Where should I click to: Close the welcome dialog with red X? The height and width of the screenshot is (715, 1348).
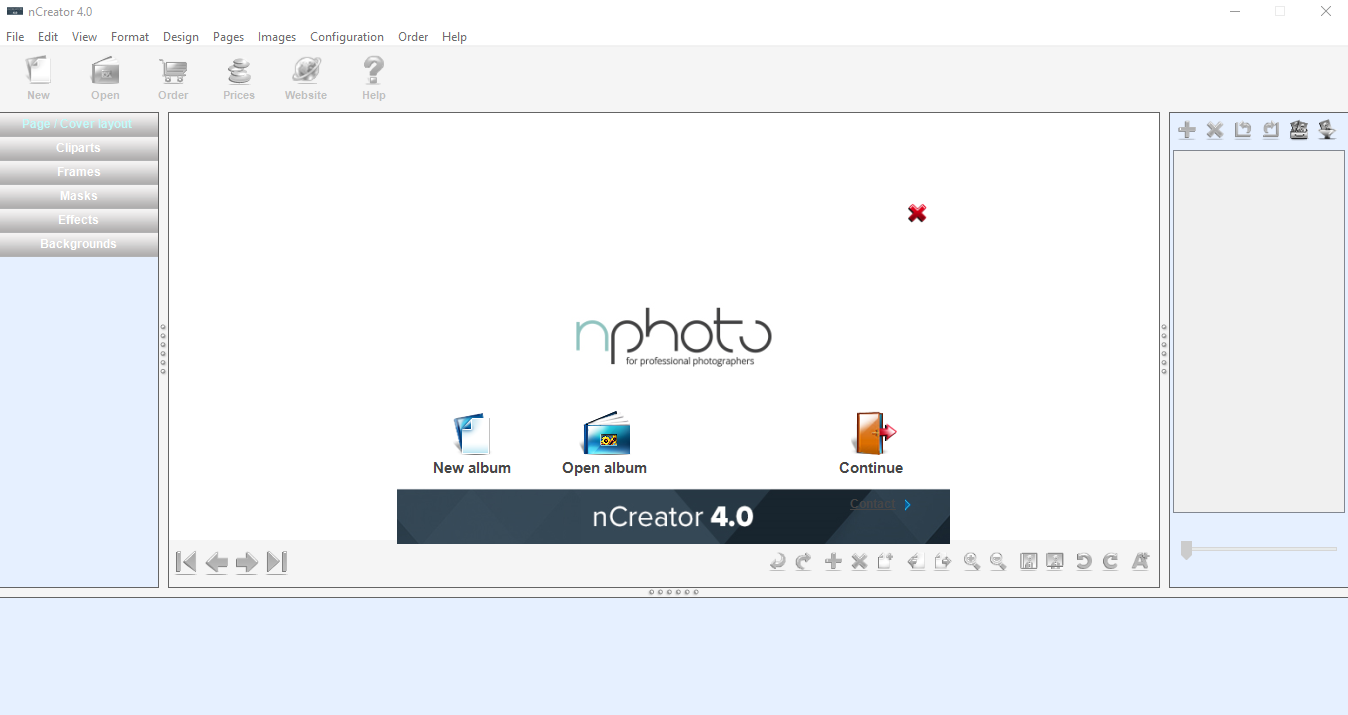[917, 213]
